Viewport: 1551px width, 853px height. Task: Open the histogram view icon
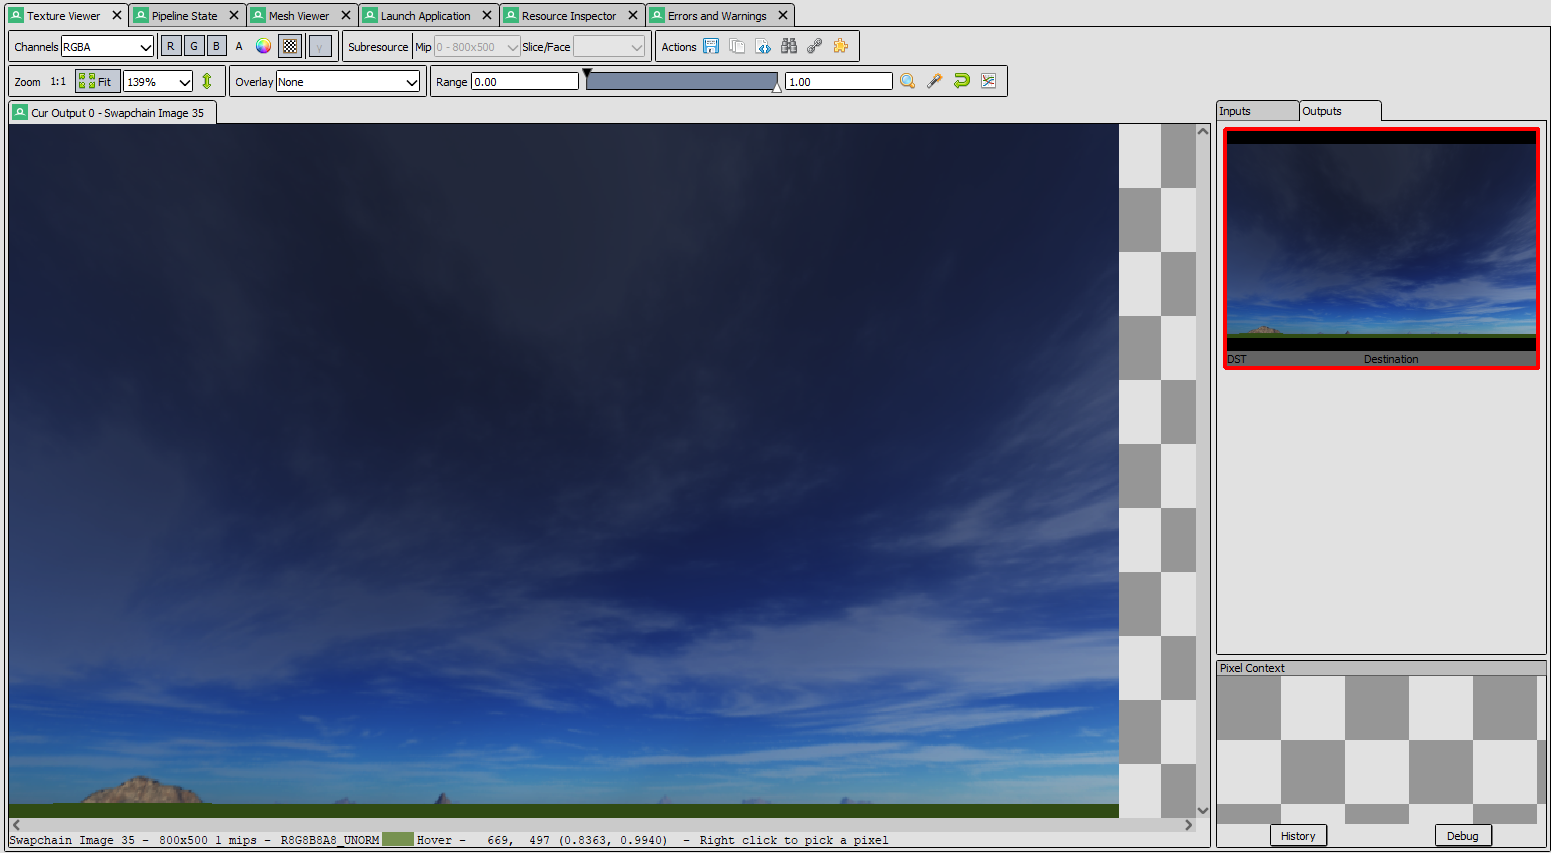988,81
